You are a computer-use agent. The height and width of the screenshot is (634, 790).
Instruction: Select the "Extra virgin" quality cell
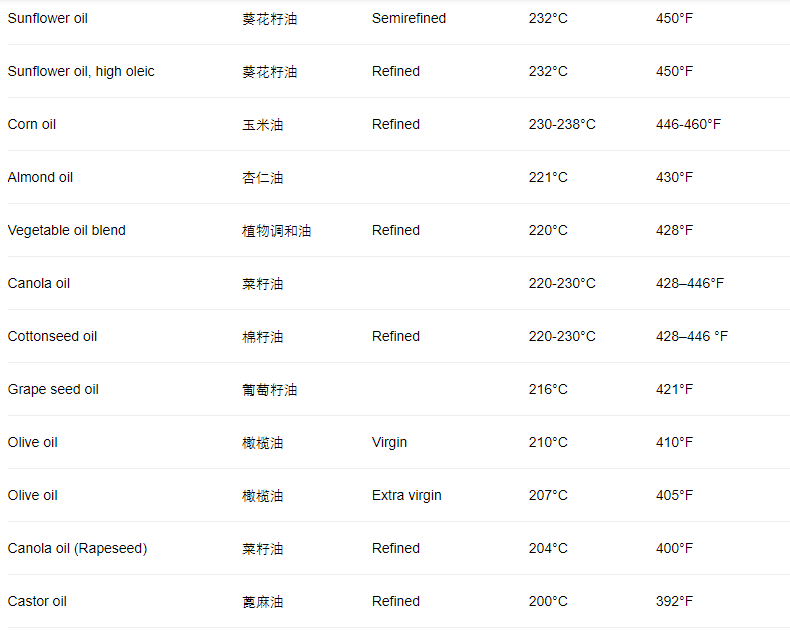coord(406,495)
